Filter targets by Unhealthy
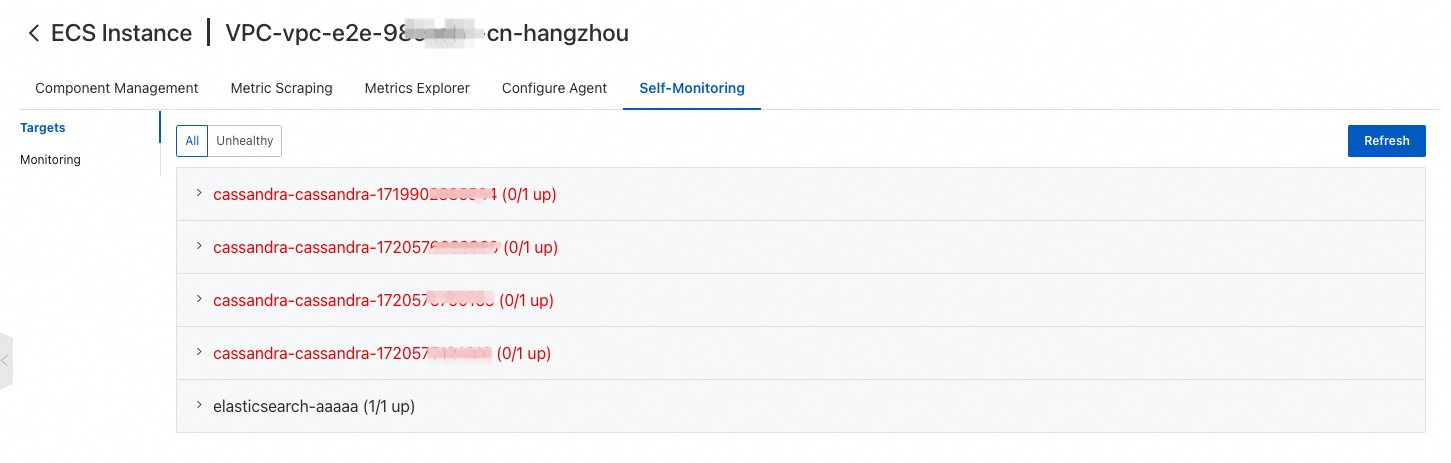The width and height of the screenshot is (1451, 463). click(245, 141)
